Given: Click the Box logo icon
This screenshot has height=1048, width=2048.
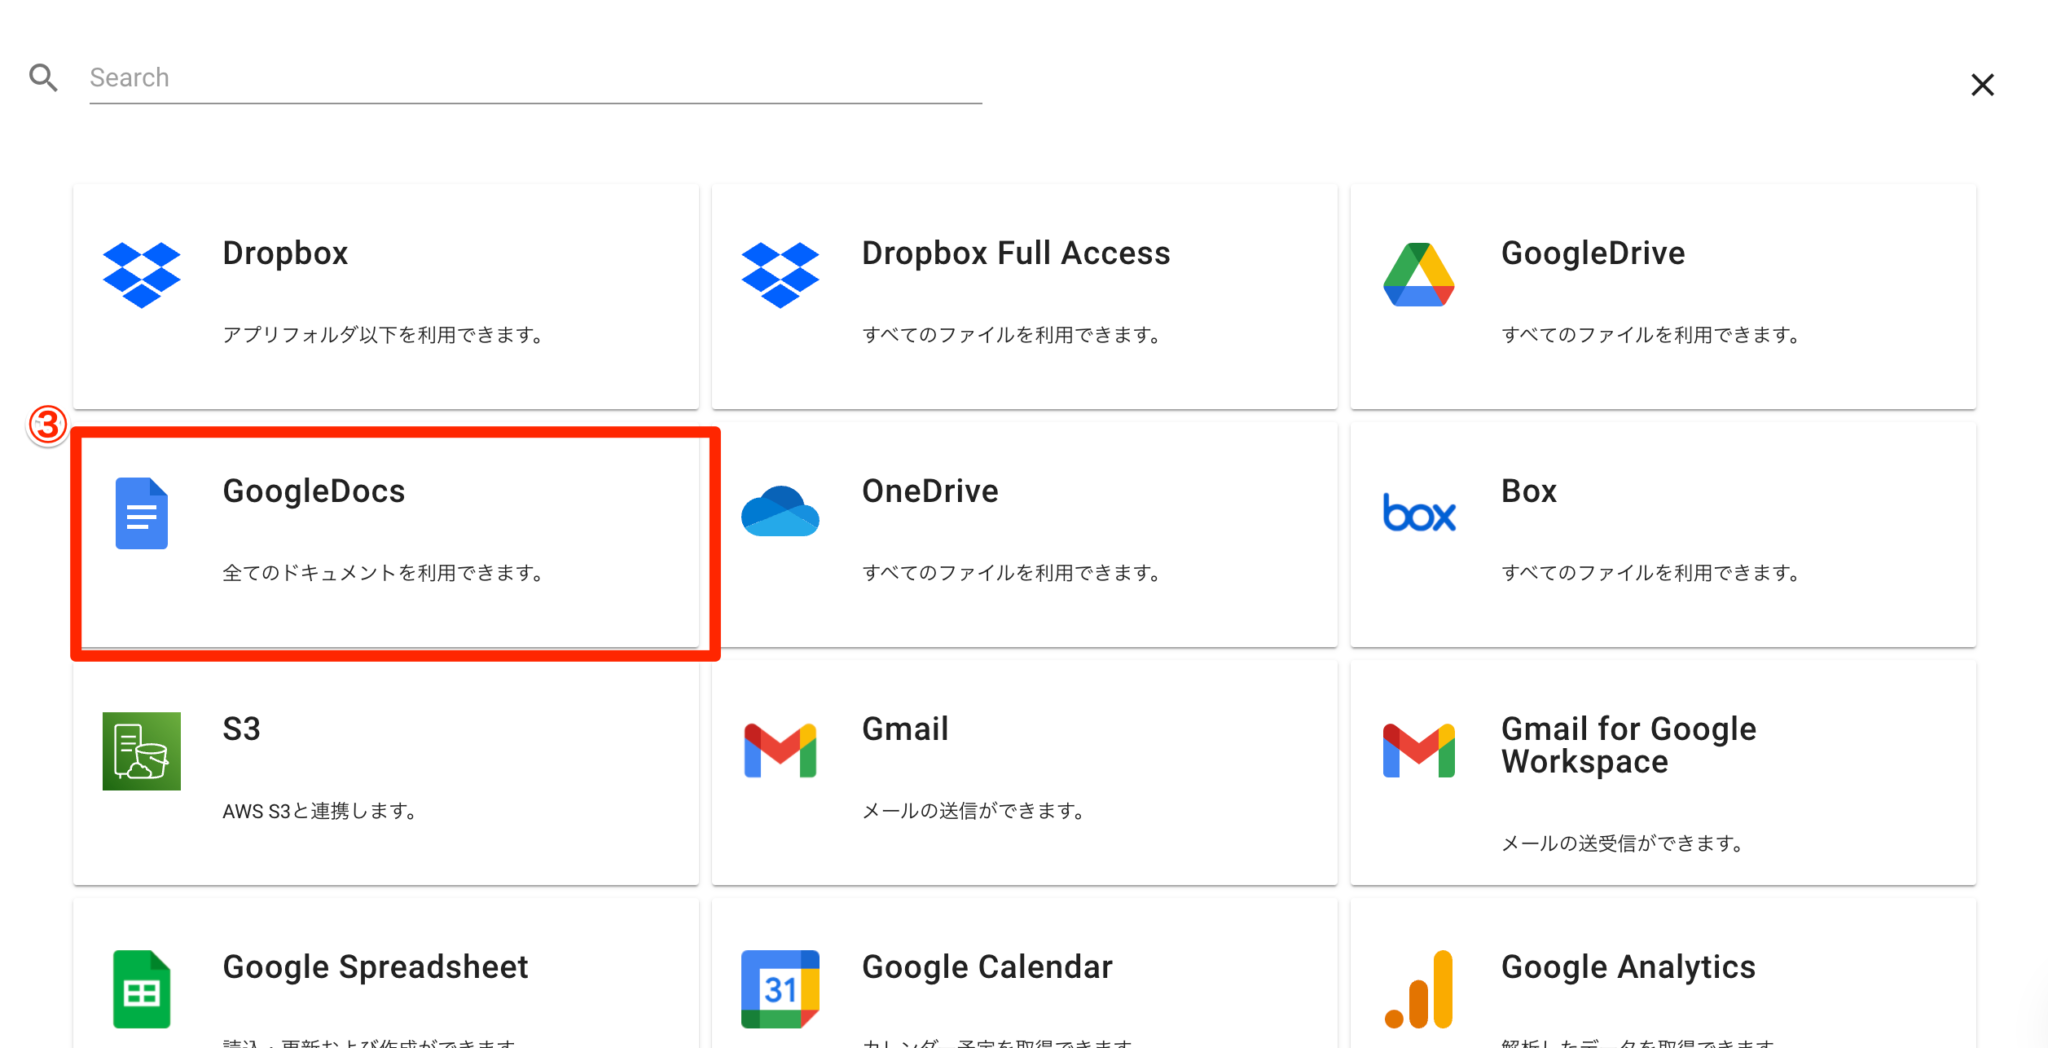Looking at the screenshot, I should (1419, 512).
